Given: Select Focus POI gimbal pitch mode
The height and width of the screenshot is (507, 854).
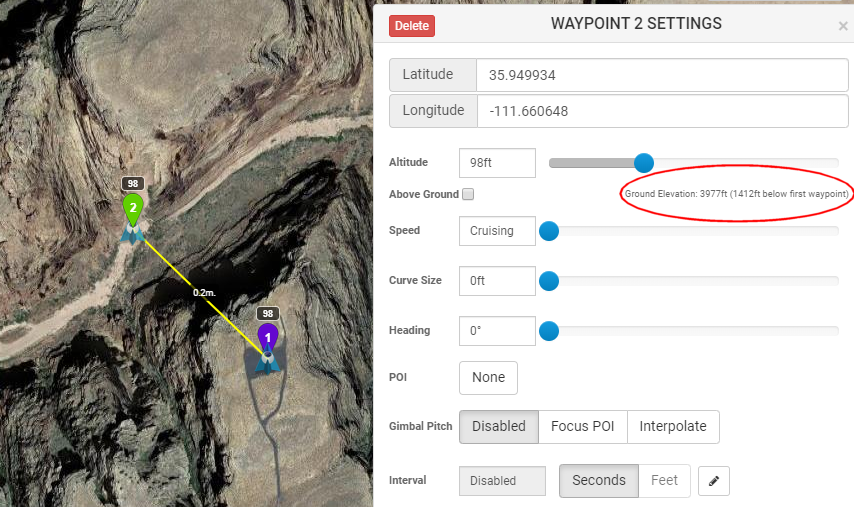Looking at the screenshot, I should click(583, 426).
